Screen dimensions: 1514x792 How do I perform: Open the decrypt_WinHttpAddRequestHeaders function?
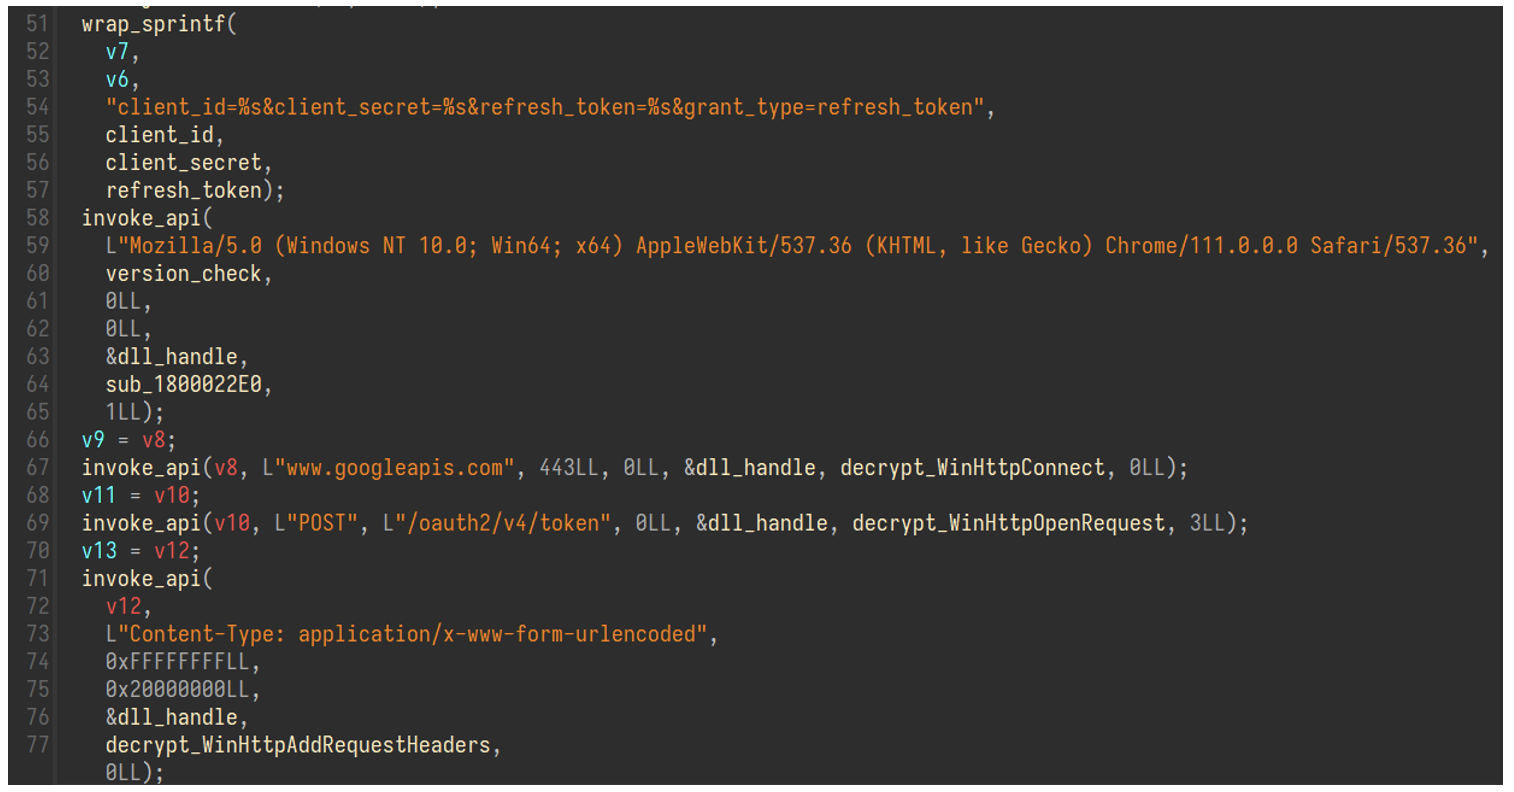click(298, 745)
